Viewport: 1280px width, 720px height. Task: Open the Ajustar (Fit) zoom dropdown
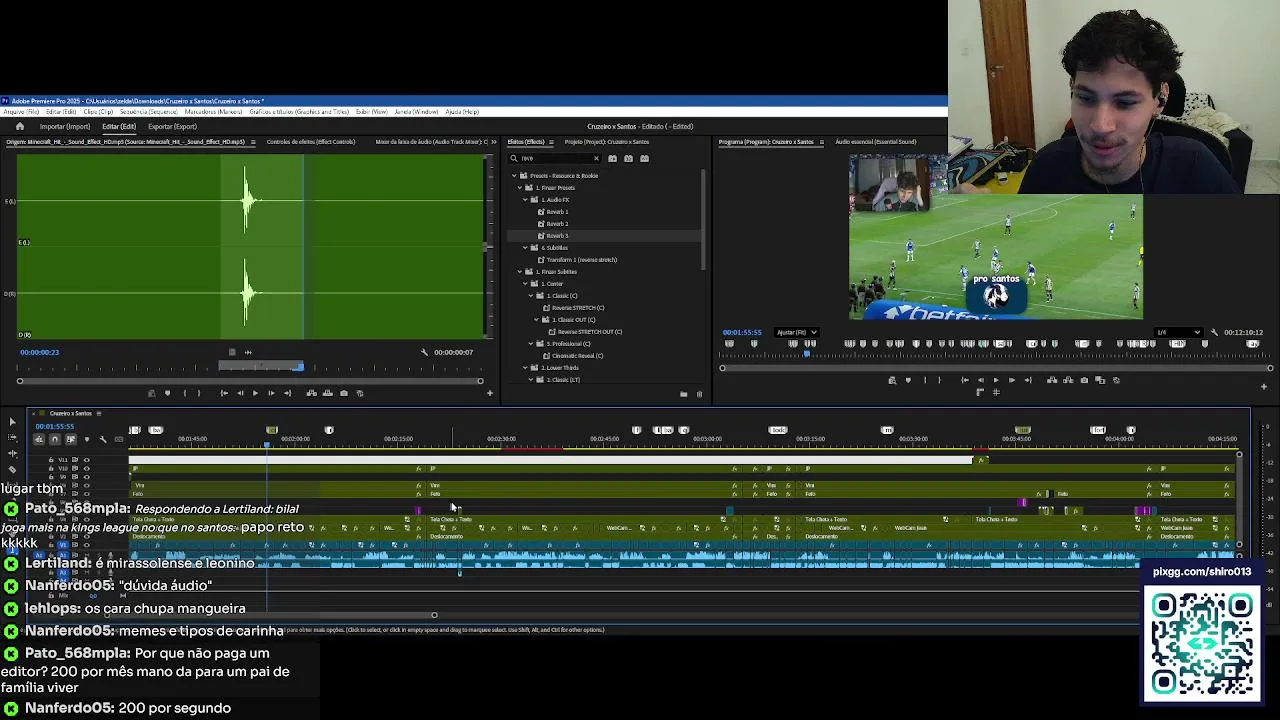click(797, 332)
